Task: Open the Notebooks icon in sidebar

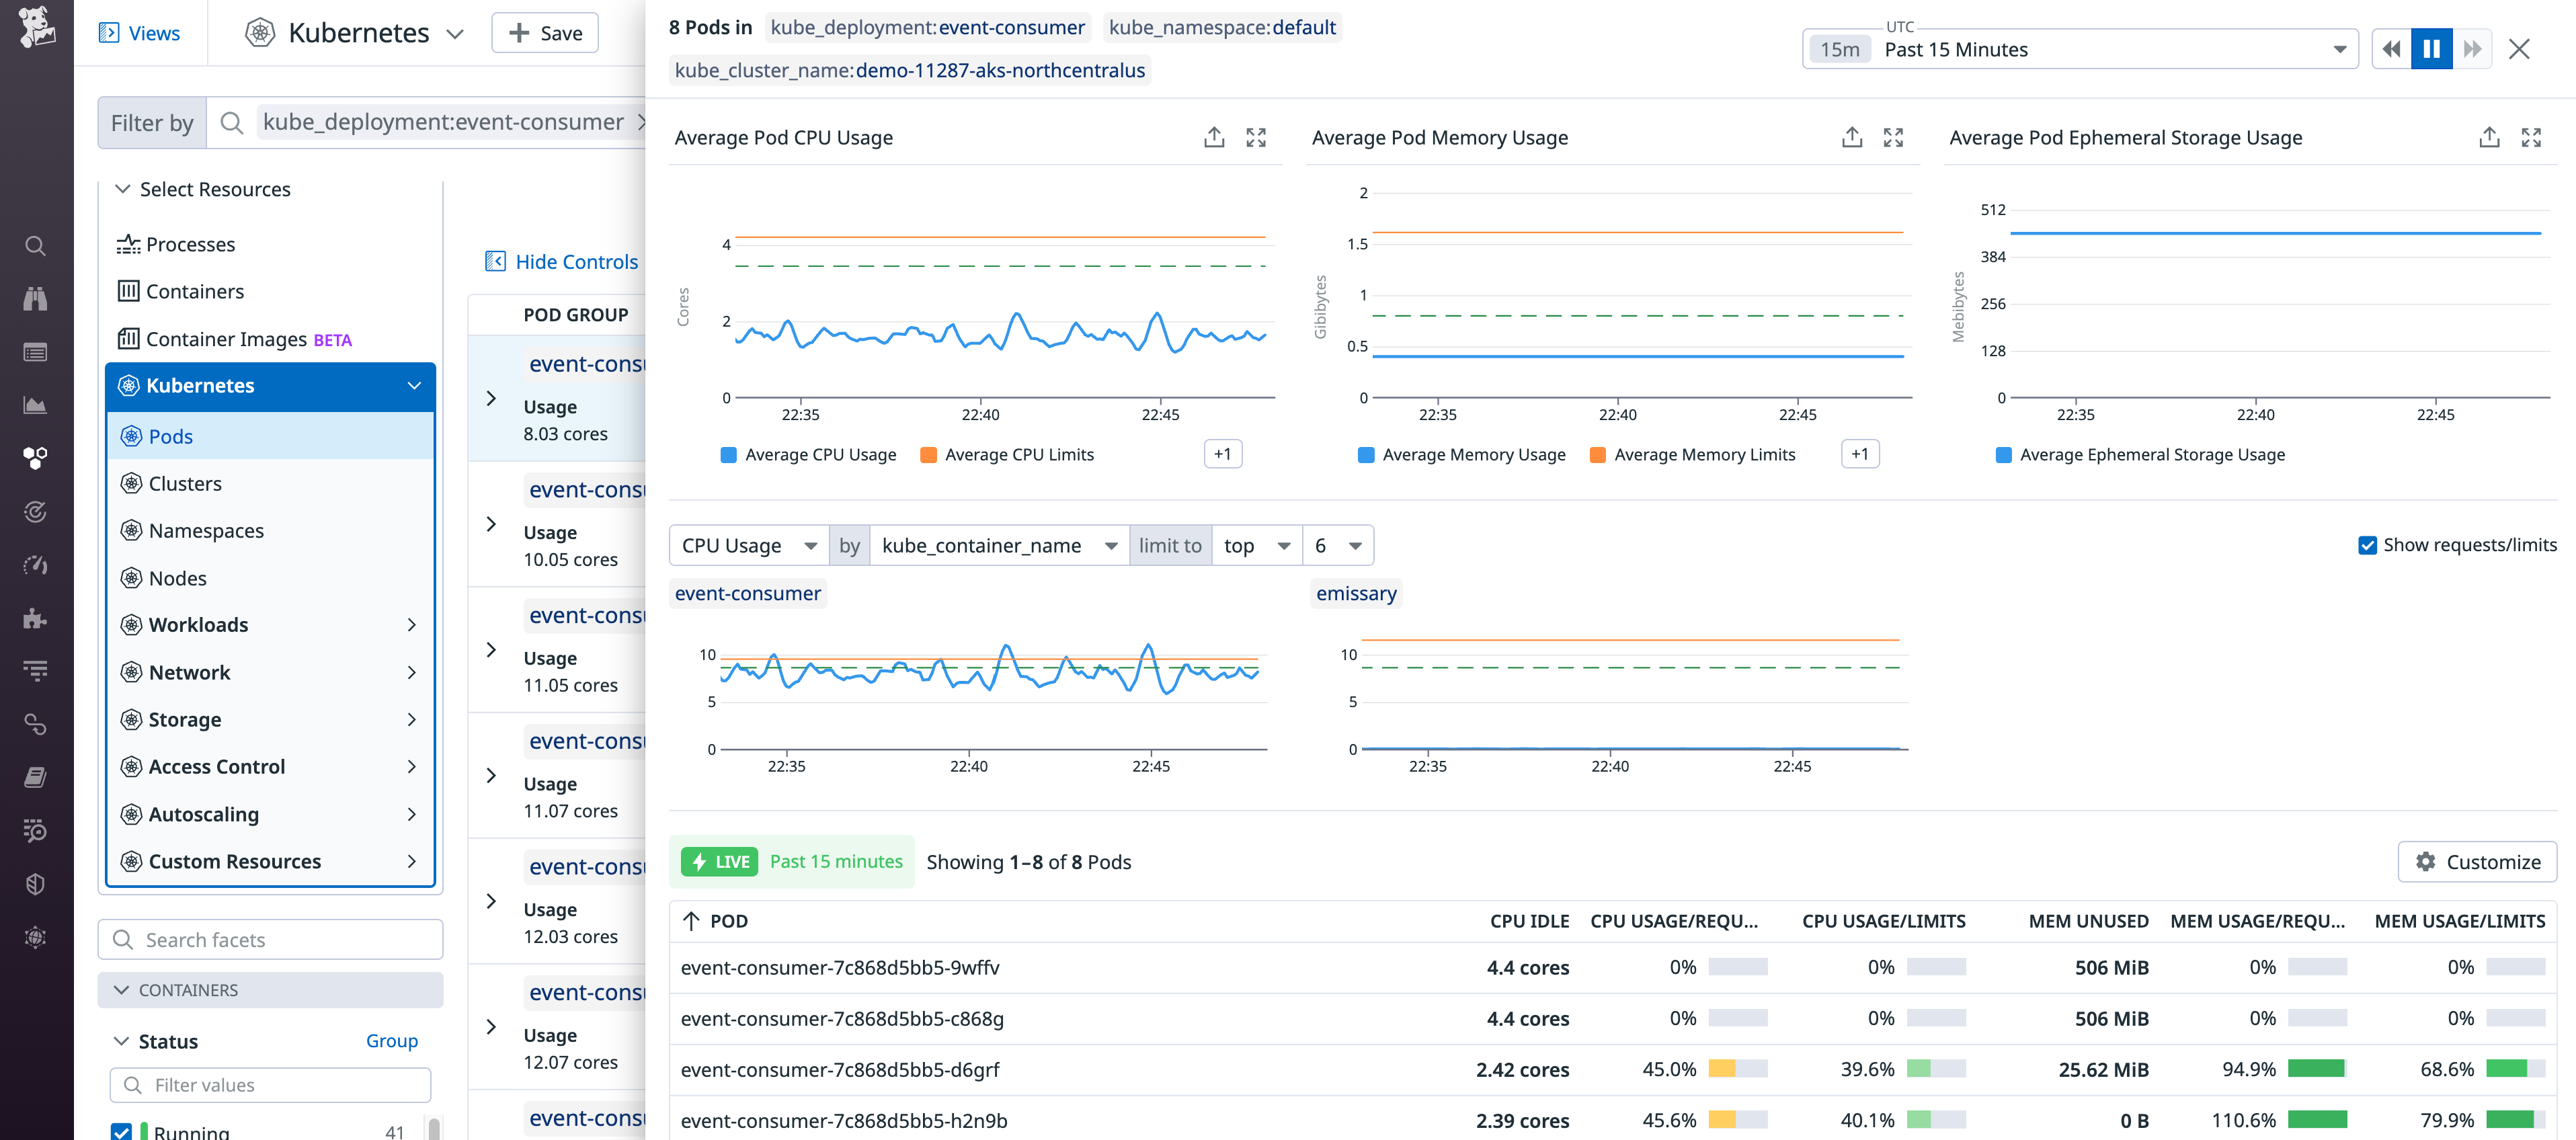Action: (x=36, y=777)
